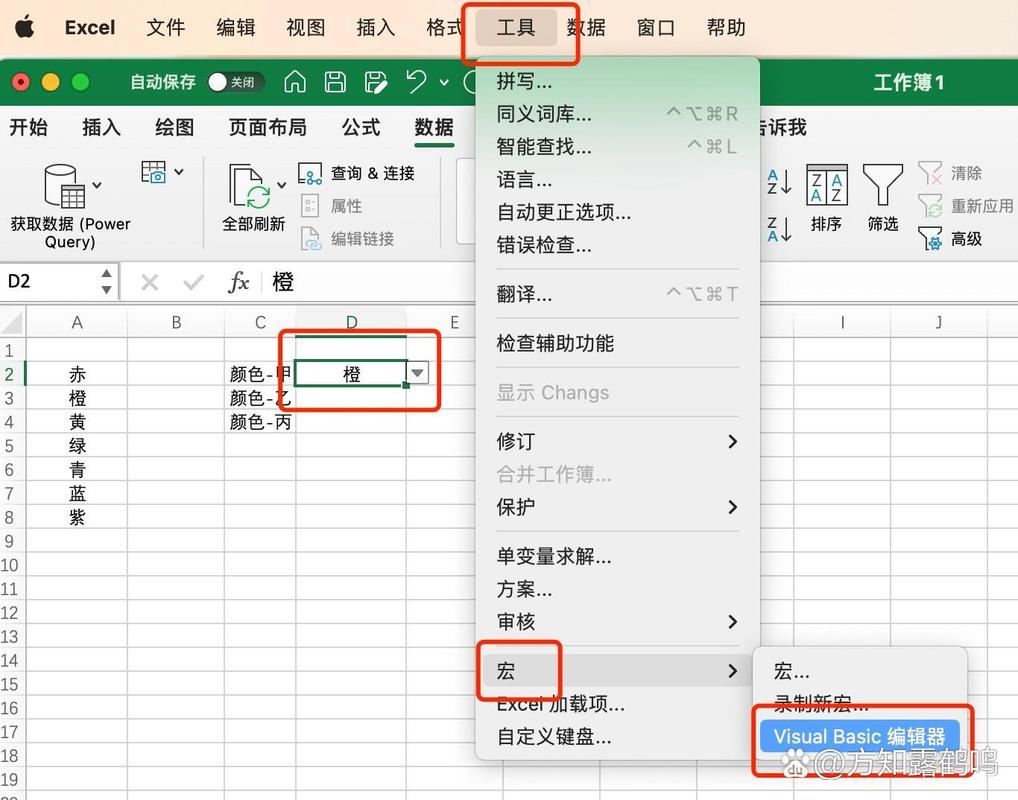The height and width of the screenshot is (800, 1018).
Task: Open the 工具 menu in the menu bar
Action: (x=516, y=27)
